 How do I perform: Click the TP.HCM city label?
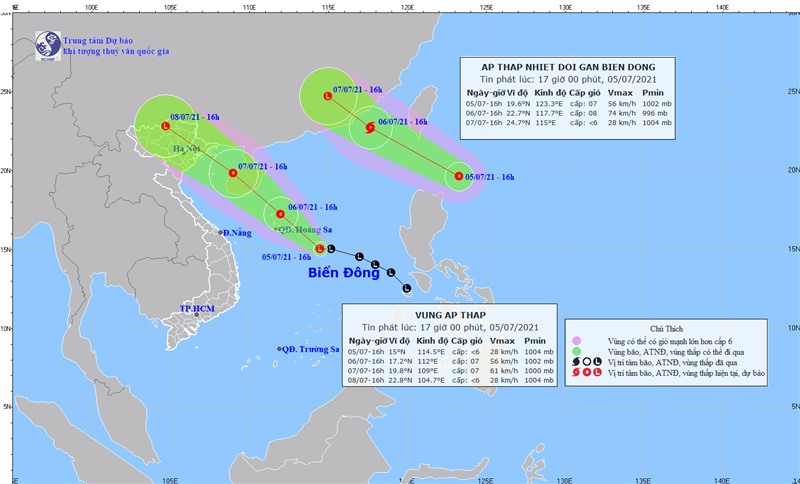[x=197, y=309]
